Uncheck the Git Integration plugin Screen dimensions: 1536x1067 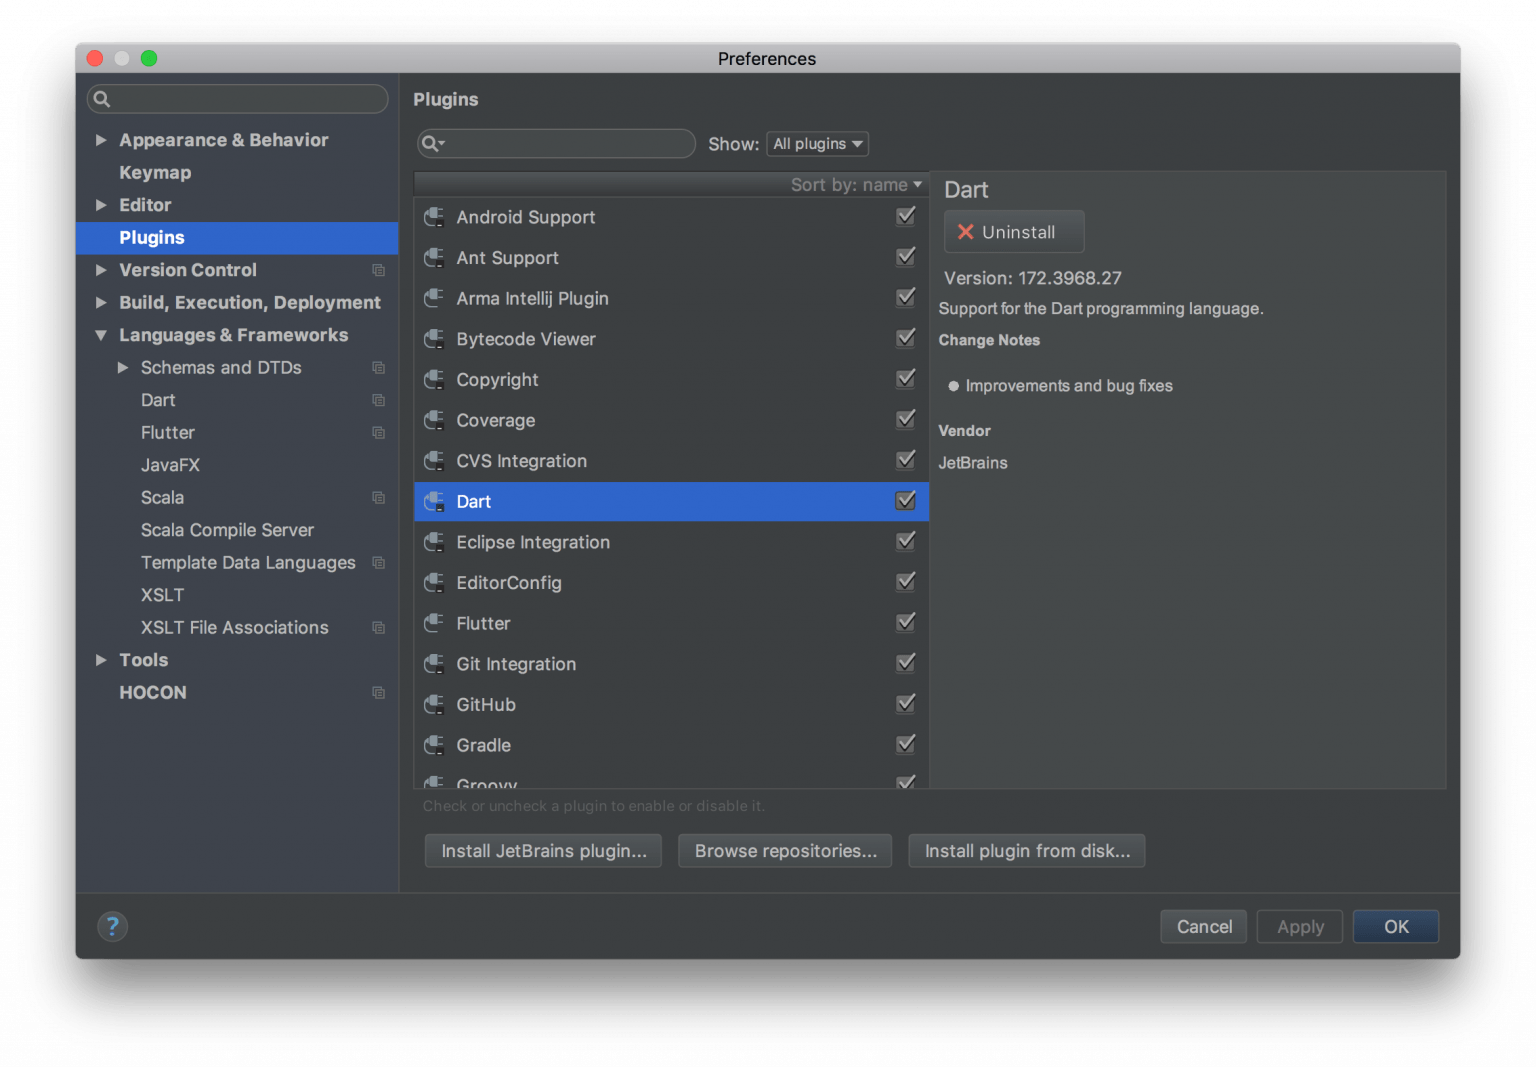coord(906,663)
